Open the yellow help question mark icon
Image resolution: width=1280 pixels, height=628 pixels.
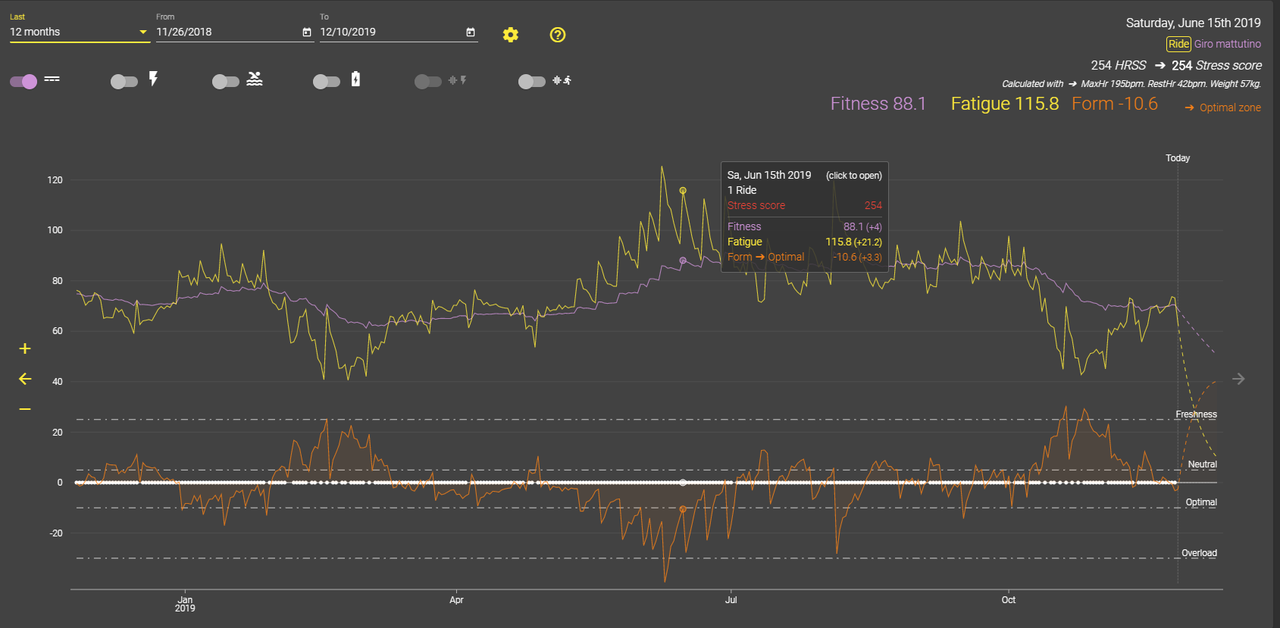(x=558, y=35)
